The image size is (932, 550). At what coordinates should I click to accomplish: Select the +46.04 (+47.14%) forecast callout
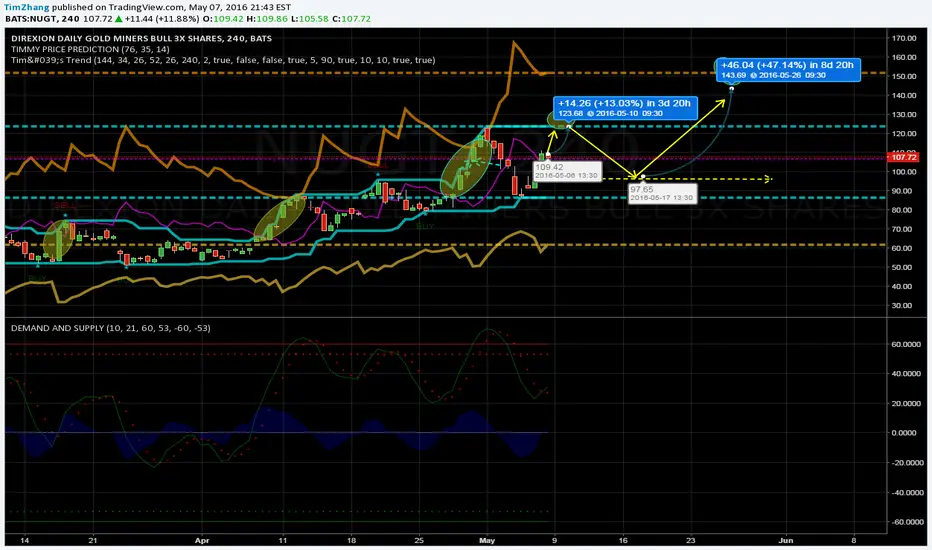coord(788,70)
